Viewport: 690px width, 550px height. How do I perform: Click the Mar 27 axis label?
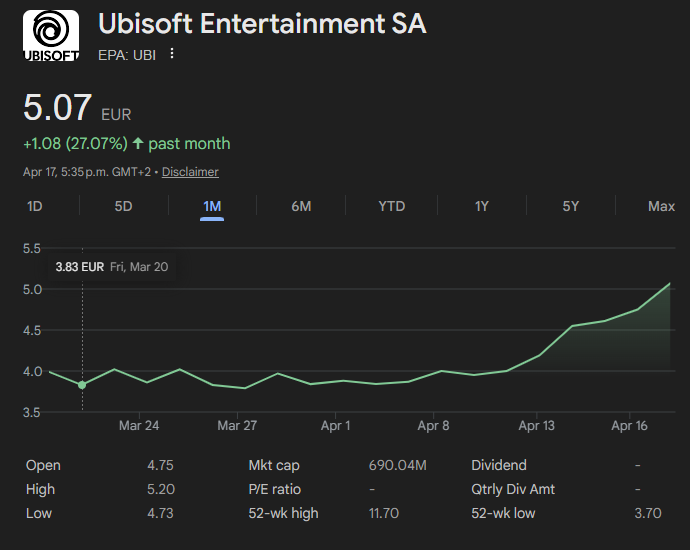[237, 425]
